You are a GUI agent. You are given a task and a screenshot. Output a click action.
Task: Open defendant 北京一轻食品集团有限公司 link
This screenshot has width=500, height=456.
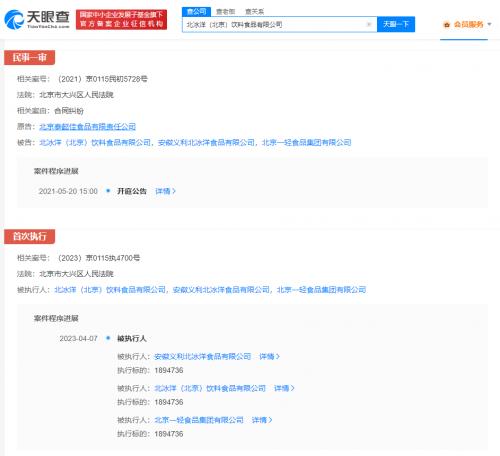pyautogui.click(x=307, y=143)
